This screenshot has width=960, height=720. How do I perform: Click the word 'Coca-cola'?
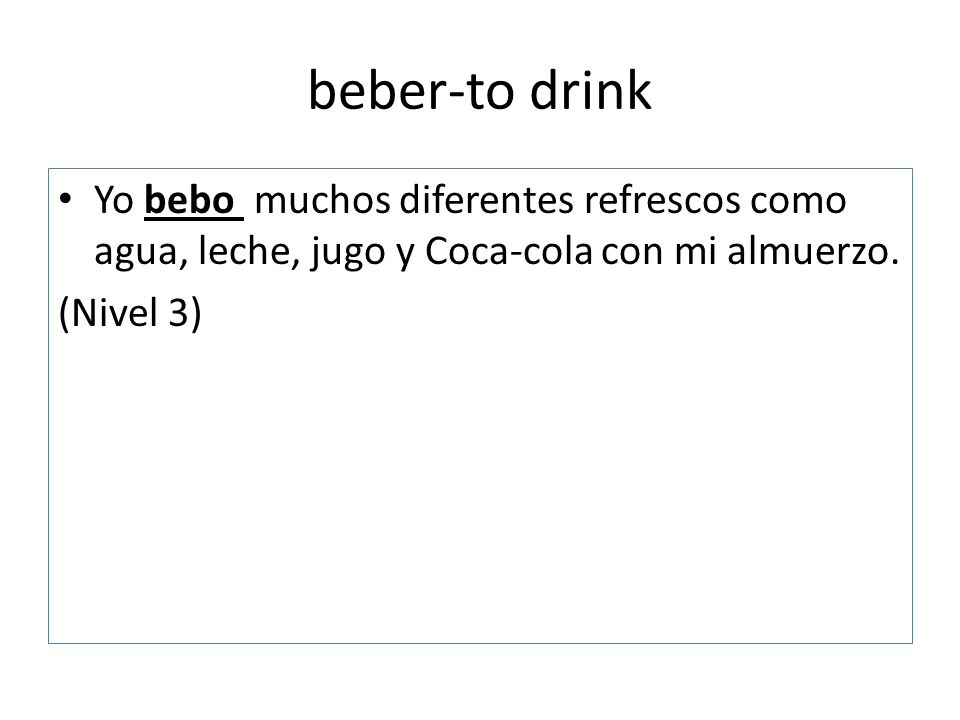coord(509,251)
